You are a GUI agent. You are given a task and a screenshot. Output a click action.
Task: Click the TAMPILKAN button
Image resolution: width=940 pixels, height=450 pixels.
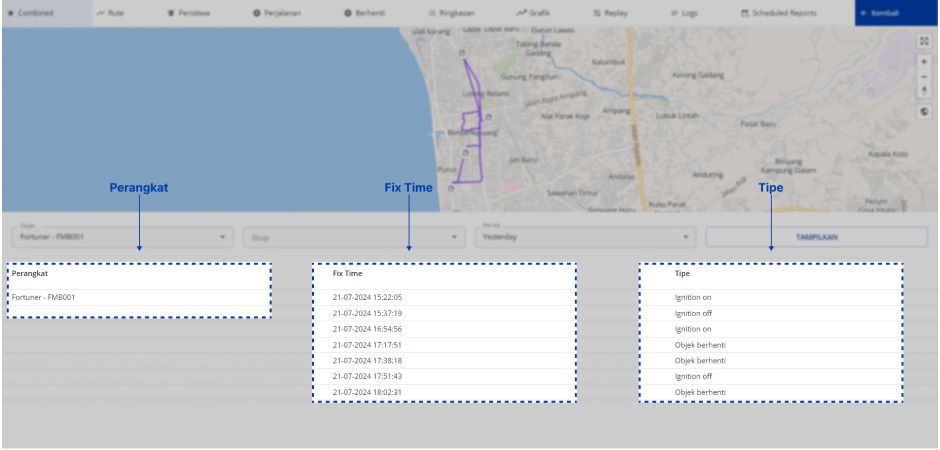click(x=815, y=237)
